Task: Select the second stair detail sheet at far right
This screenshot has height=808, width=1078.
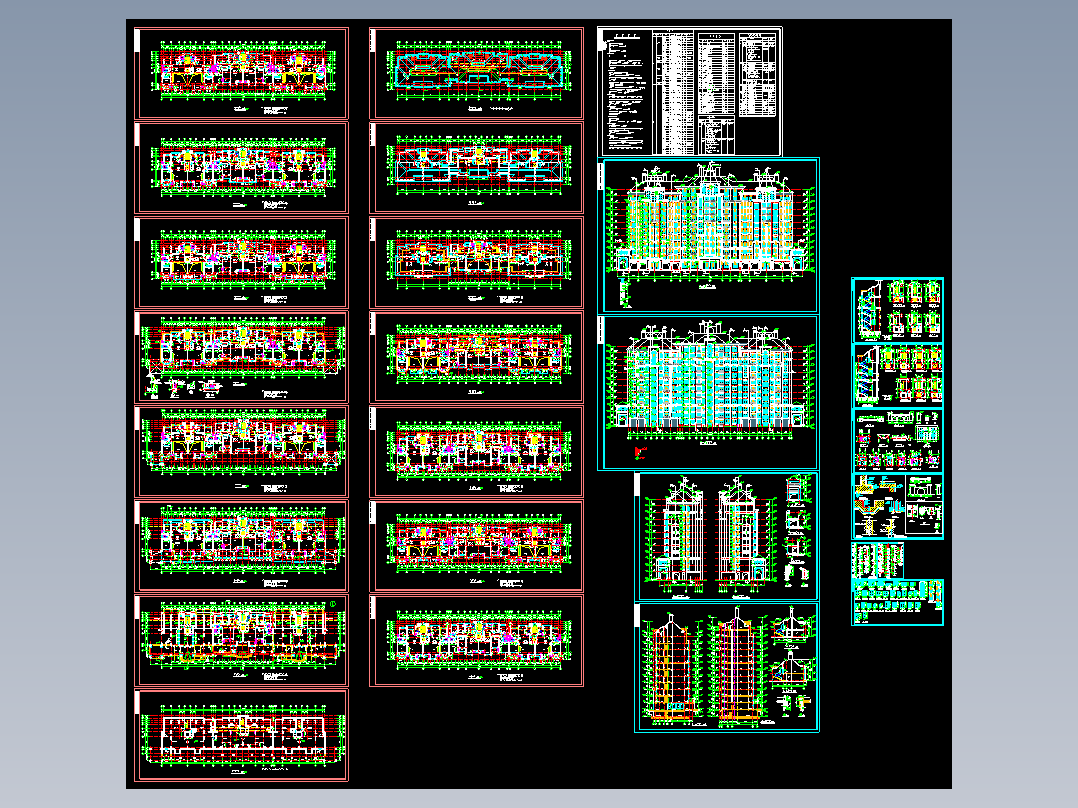Action: pyautogui.click(x=897, y=375)
